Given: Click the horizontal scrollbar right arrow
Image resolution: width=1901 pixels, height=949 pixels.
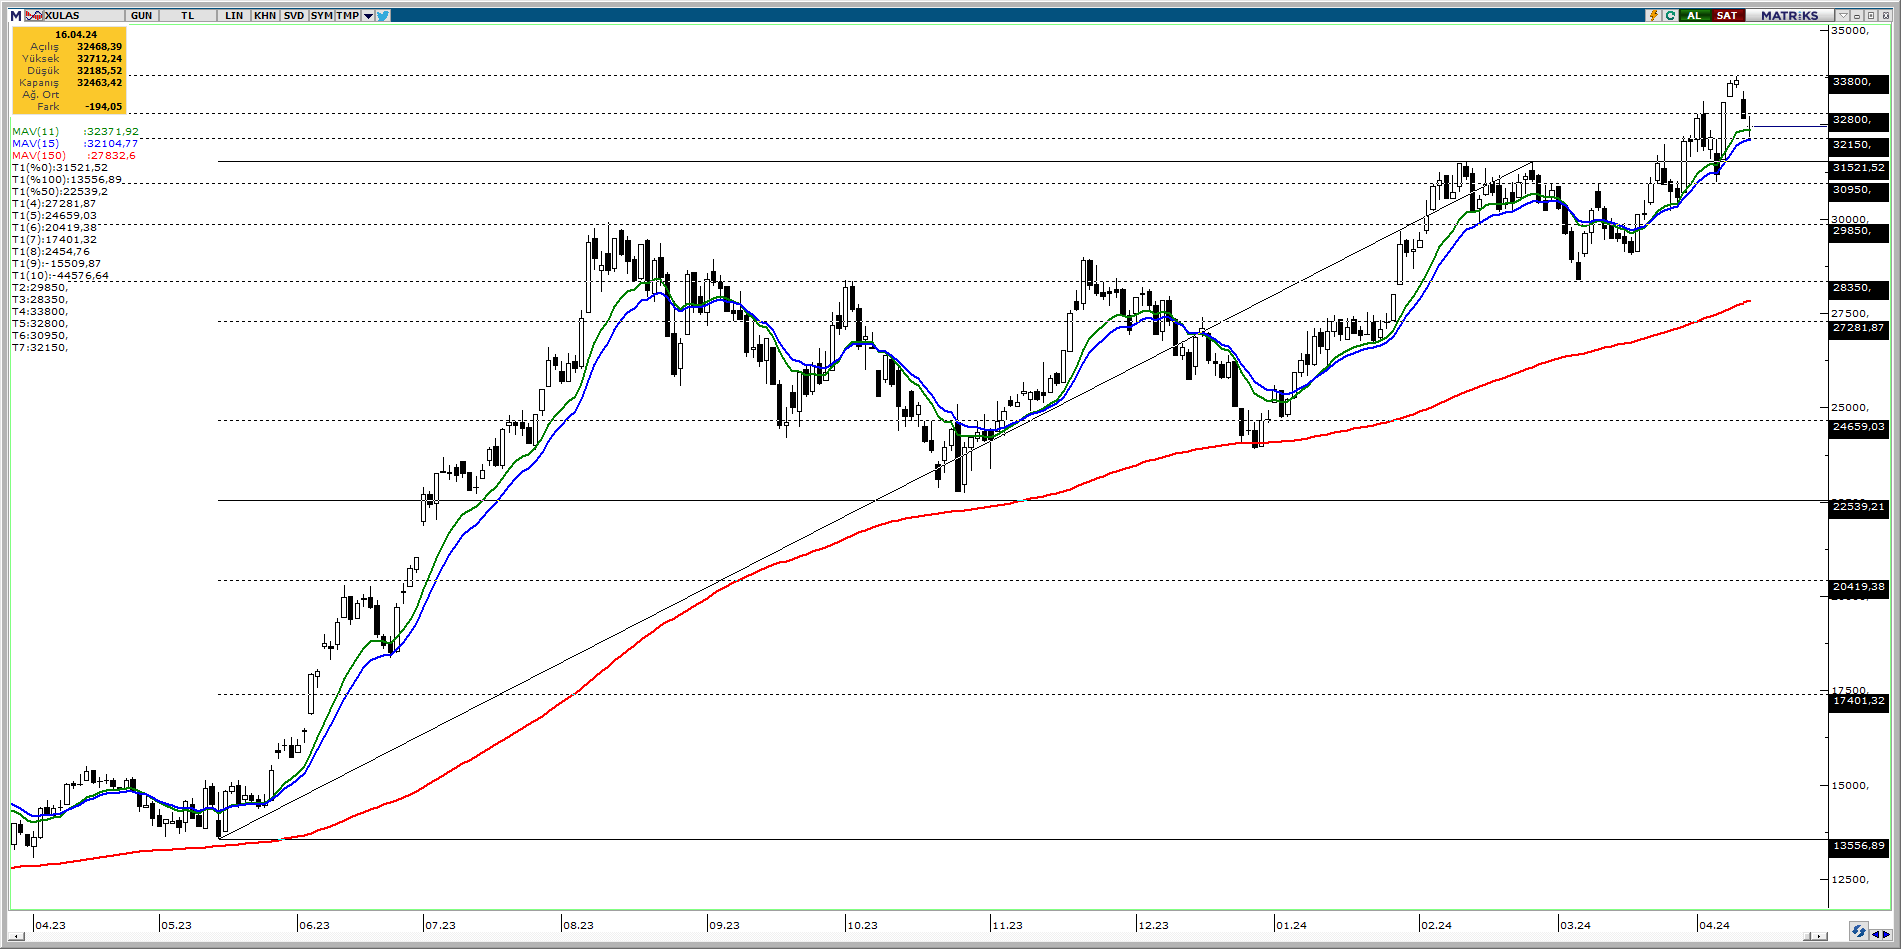Looking at the screenshot, I should click(x=1820, y=936).
